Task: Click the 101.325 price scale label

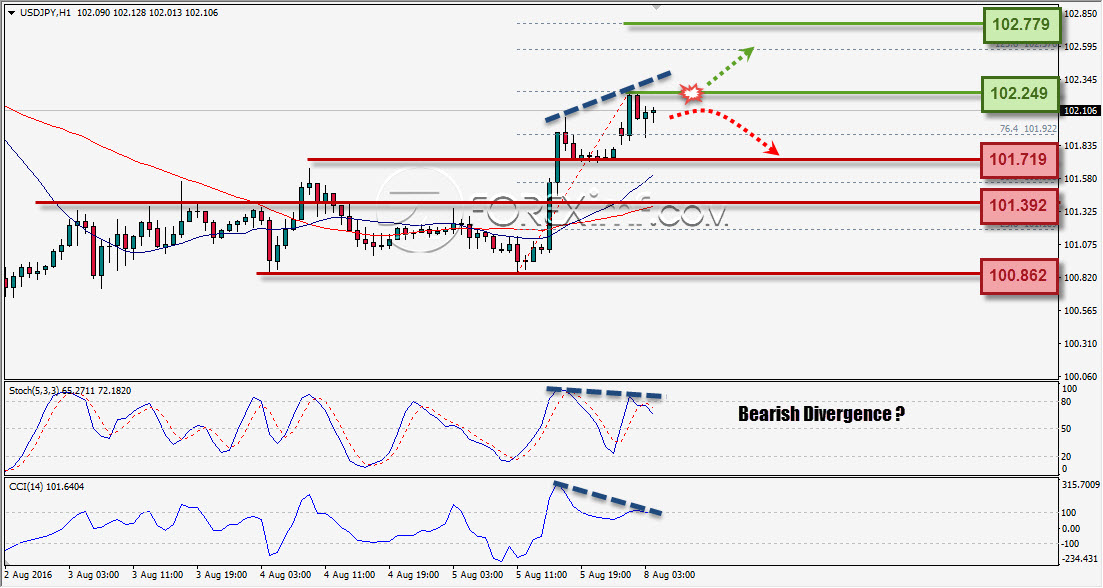Action: 1081,211
